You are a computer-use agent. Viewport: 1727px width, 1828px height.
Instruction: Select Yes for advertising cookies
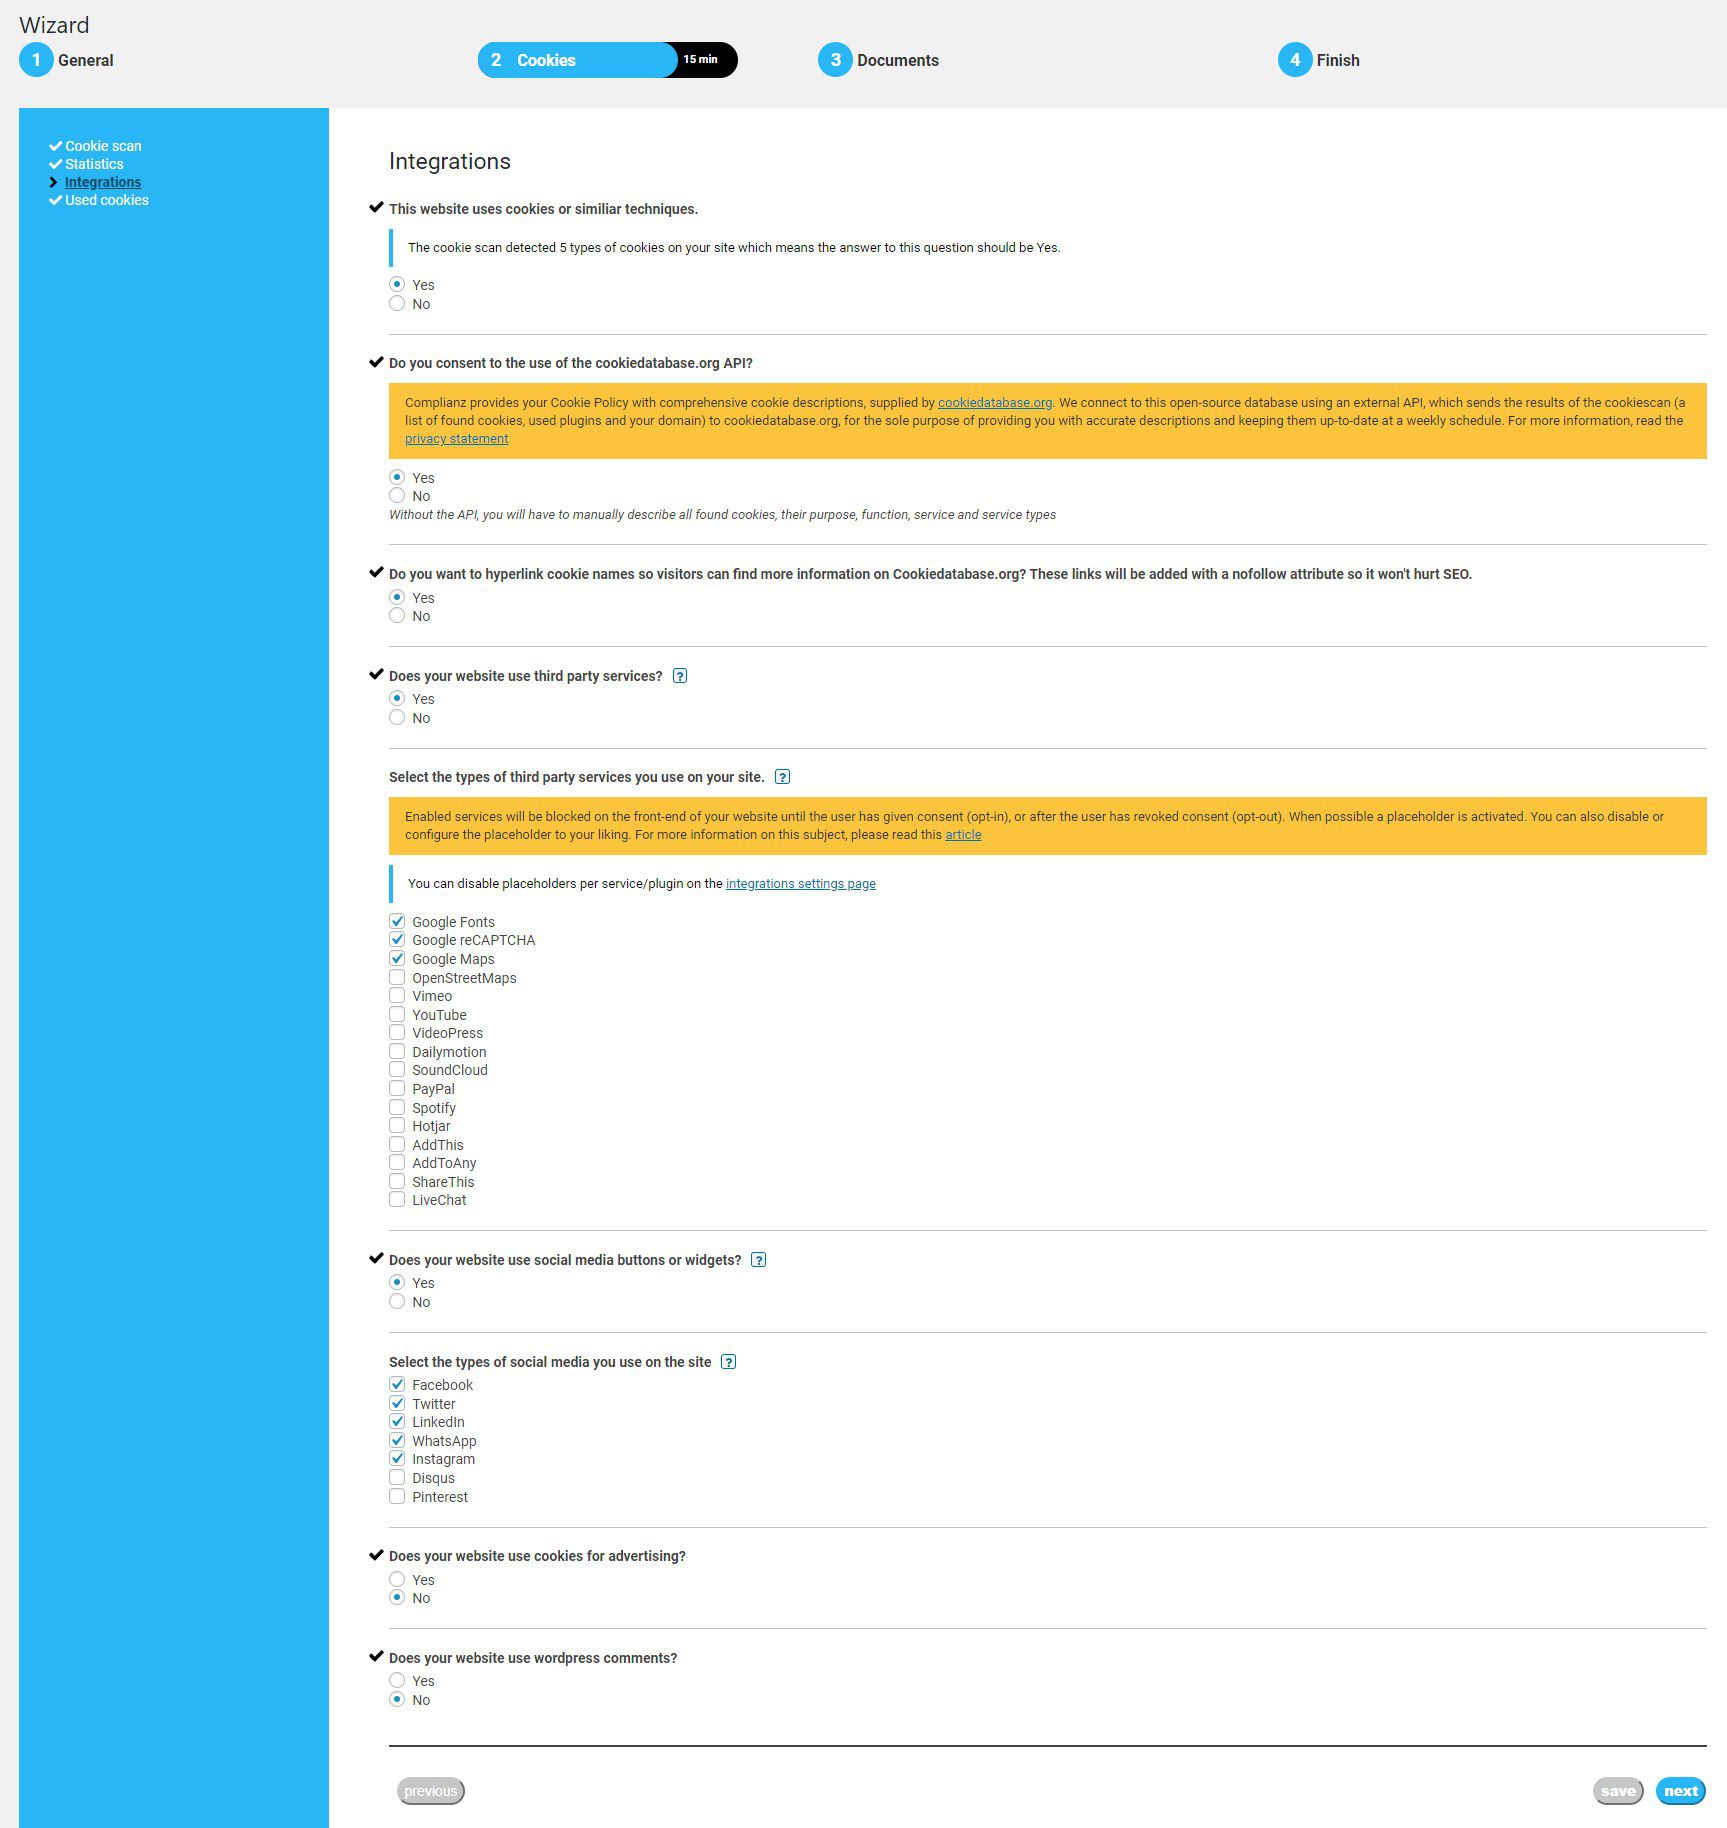click(397, 1579)
